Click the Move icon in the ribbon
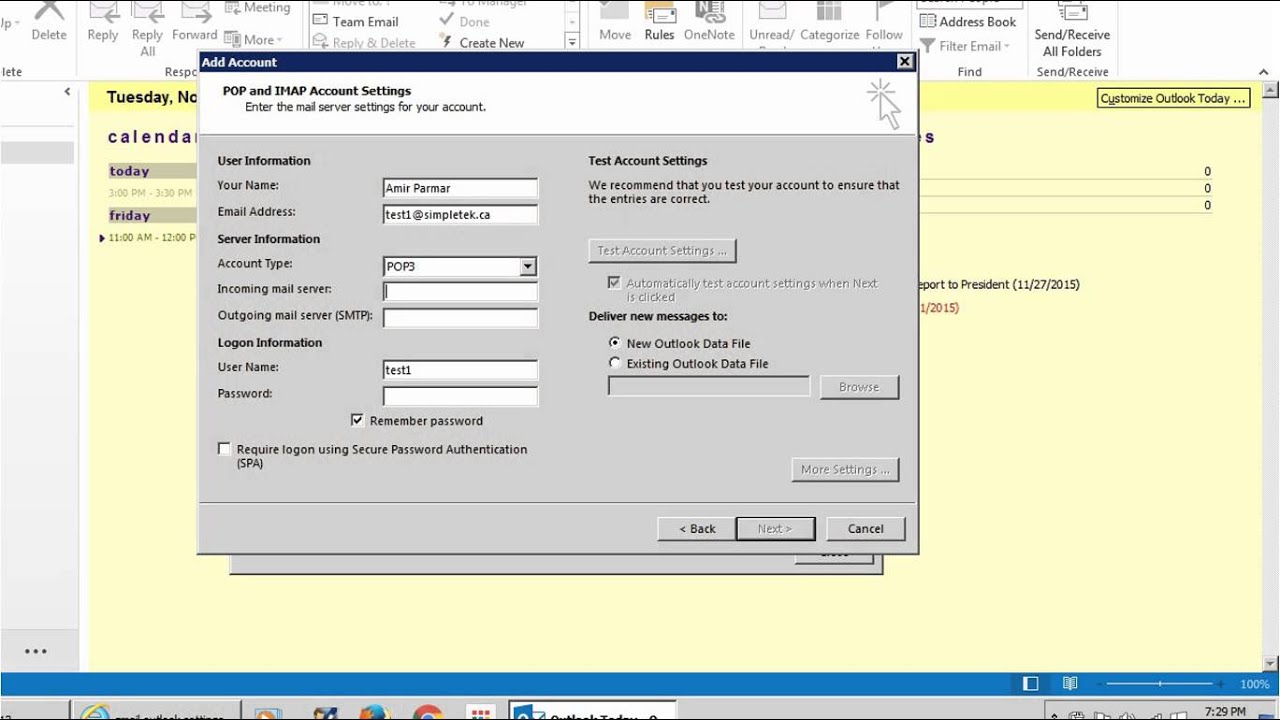 pos(615,22)
